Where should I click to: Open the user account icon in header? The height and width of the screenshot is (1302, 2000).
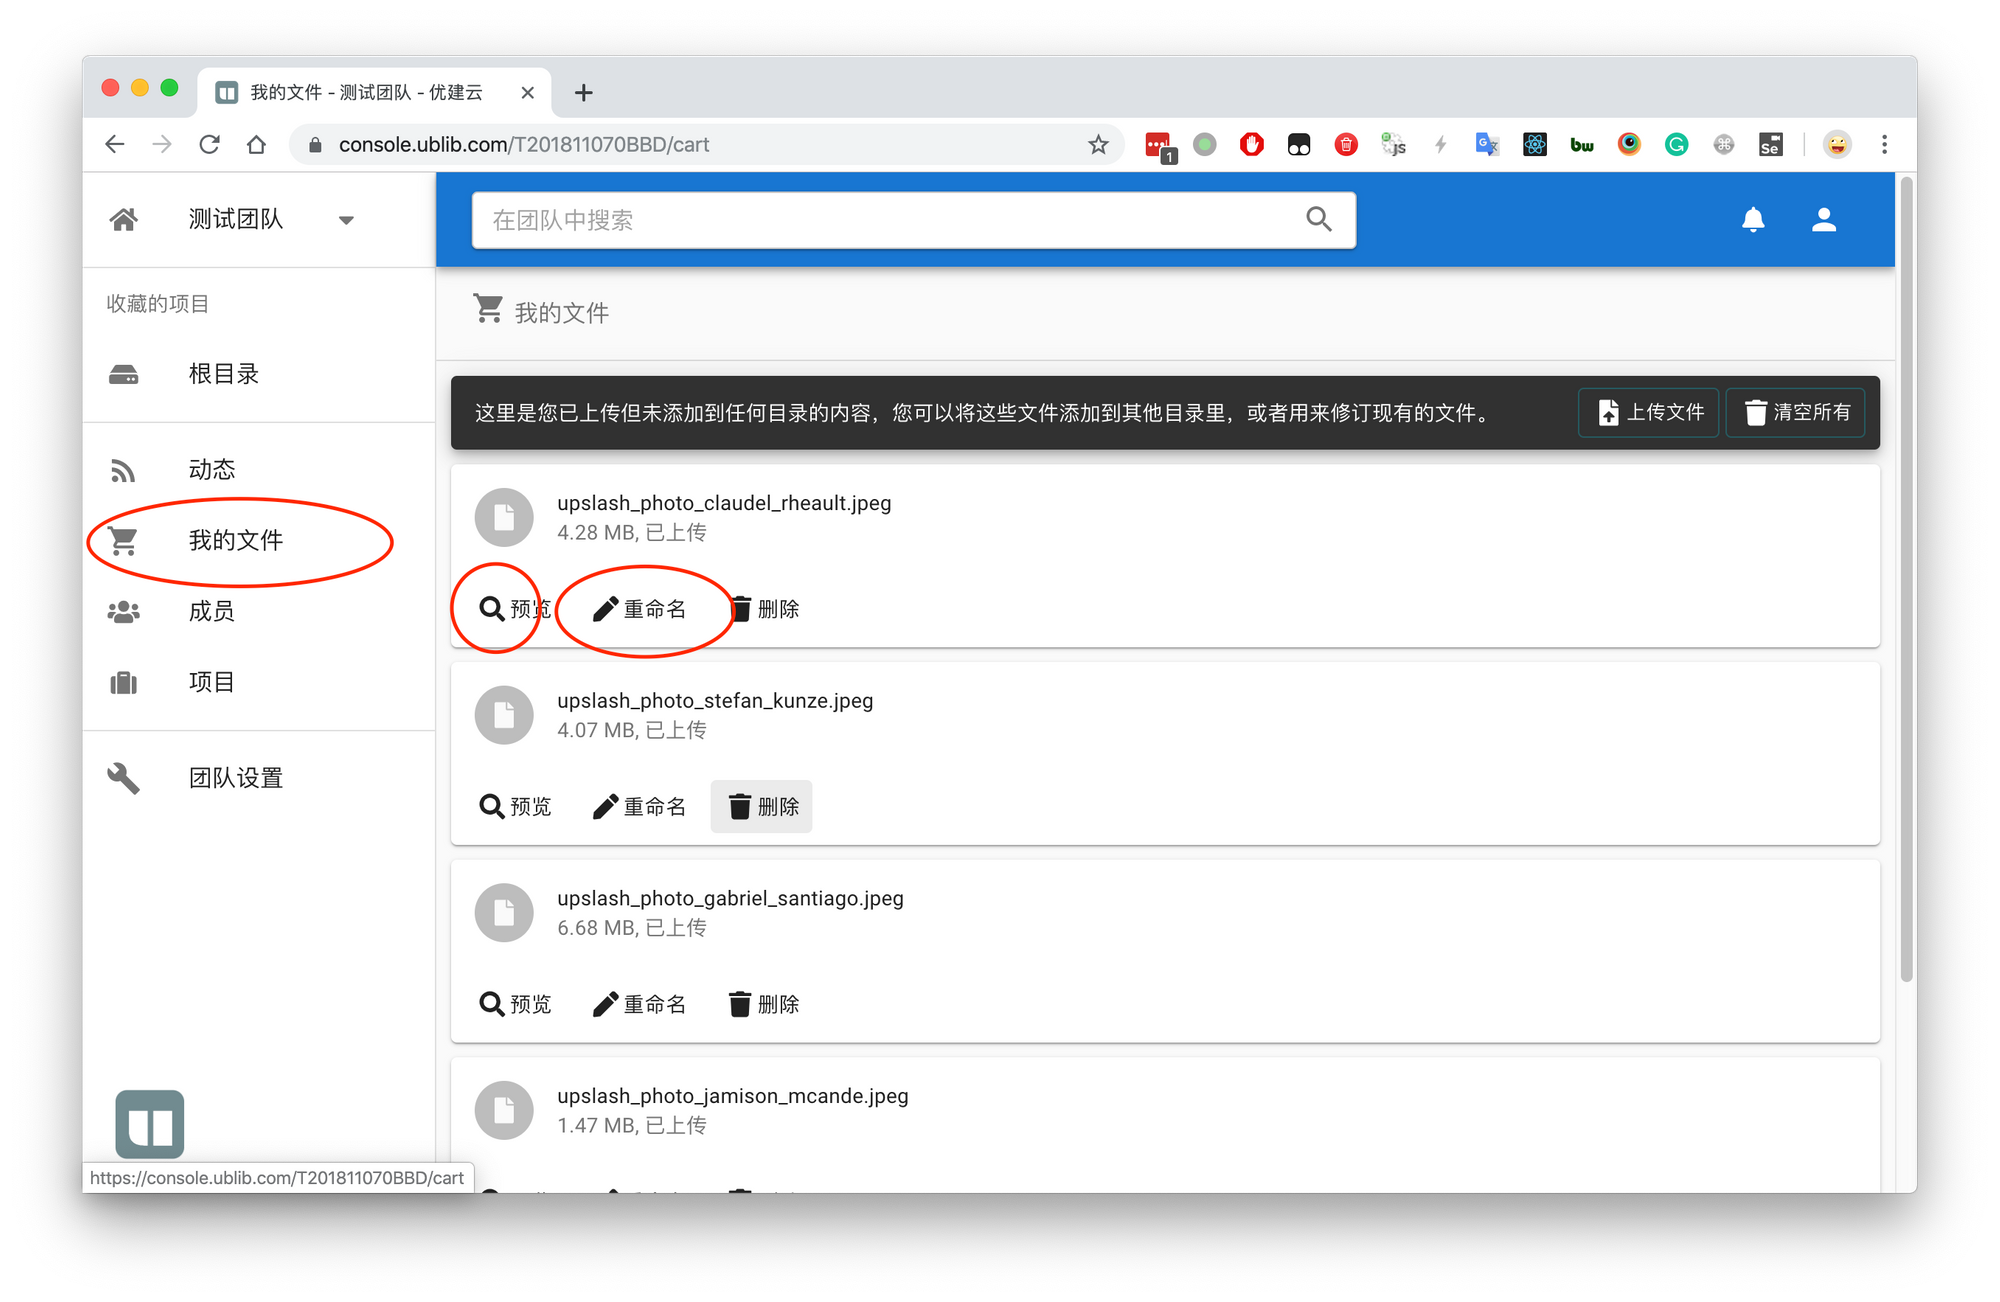coord(1823,220)
